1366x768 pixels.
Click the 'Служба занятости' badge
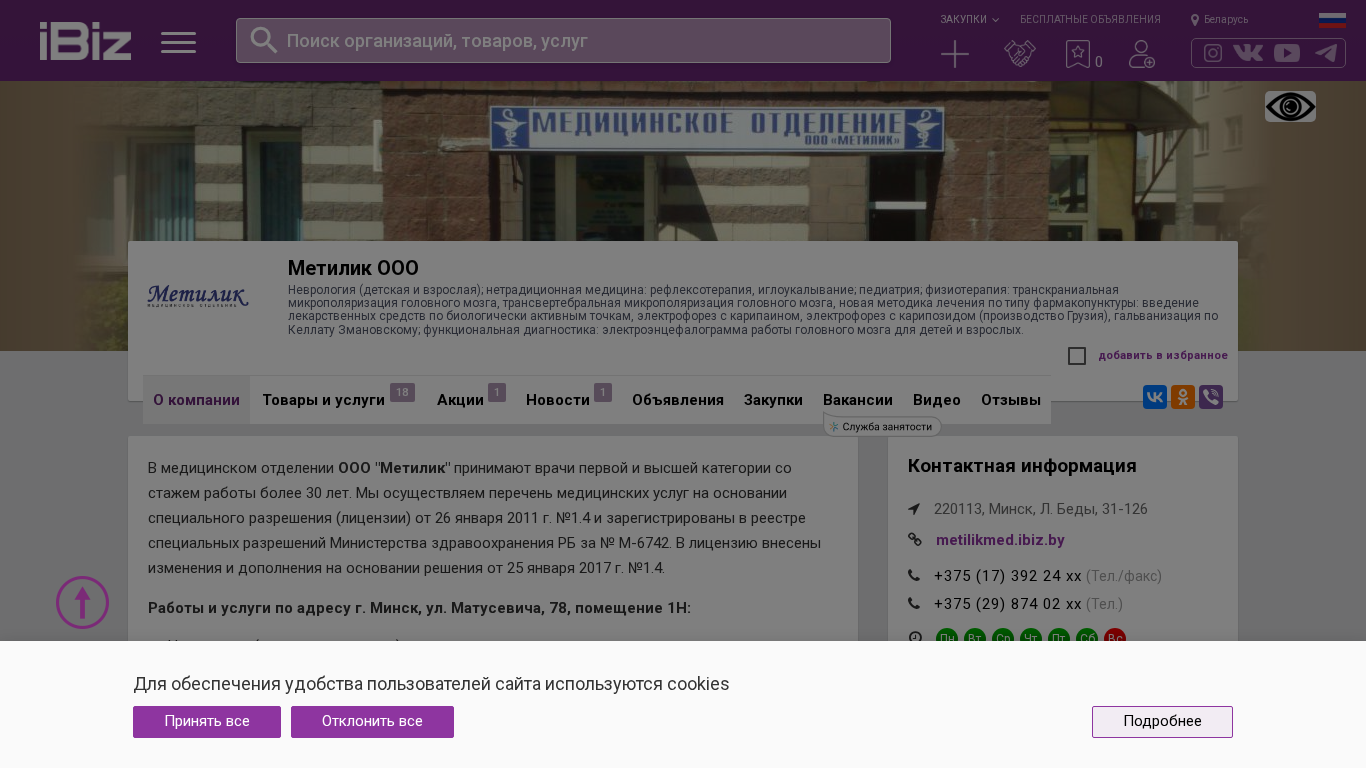[x=882, y=426]
